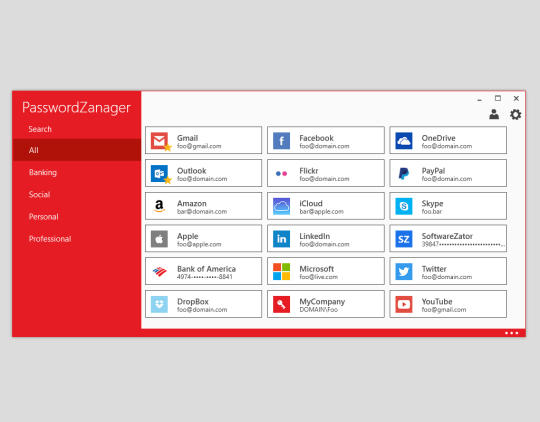Image resolution: width=540 pixels, height=422 pixels.
Task: Click the iCloud cloud icon
Action: (x=281, y=206)
